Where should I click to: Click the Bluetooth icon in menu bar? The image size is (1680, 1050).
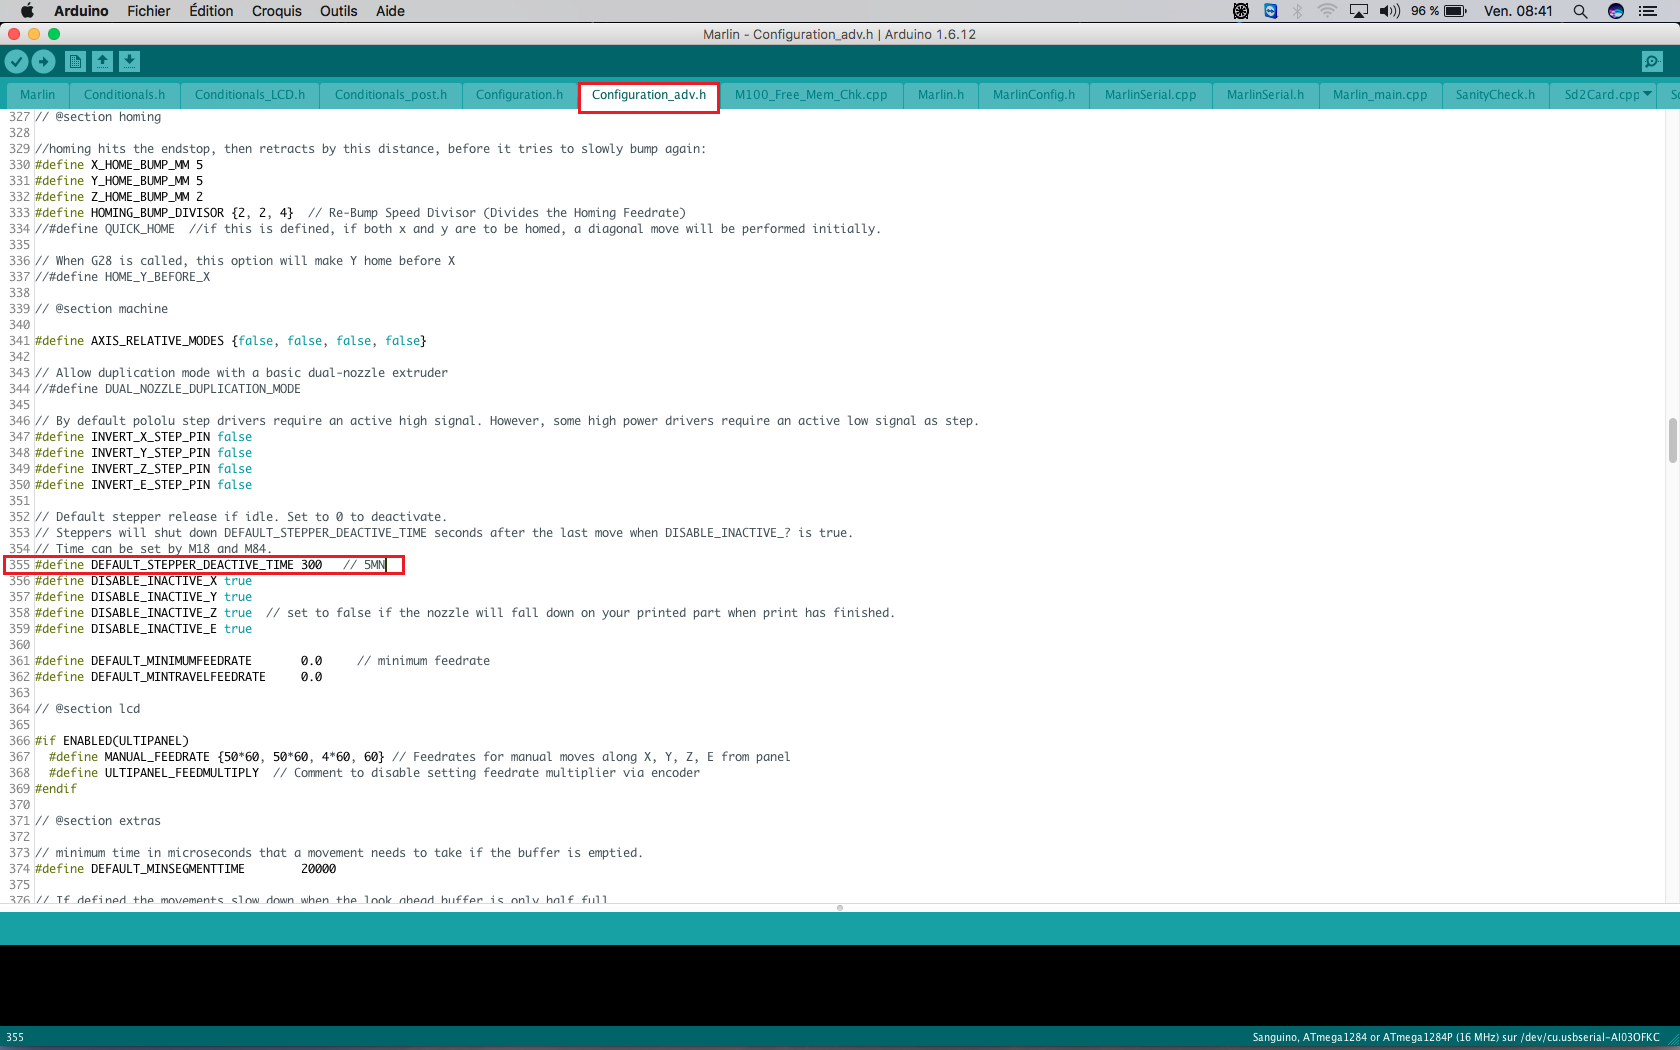tap(1298, 11)
